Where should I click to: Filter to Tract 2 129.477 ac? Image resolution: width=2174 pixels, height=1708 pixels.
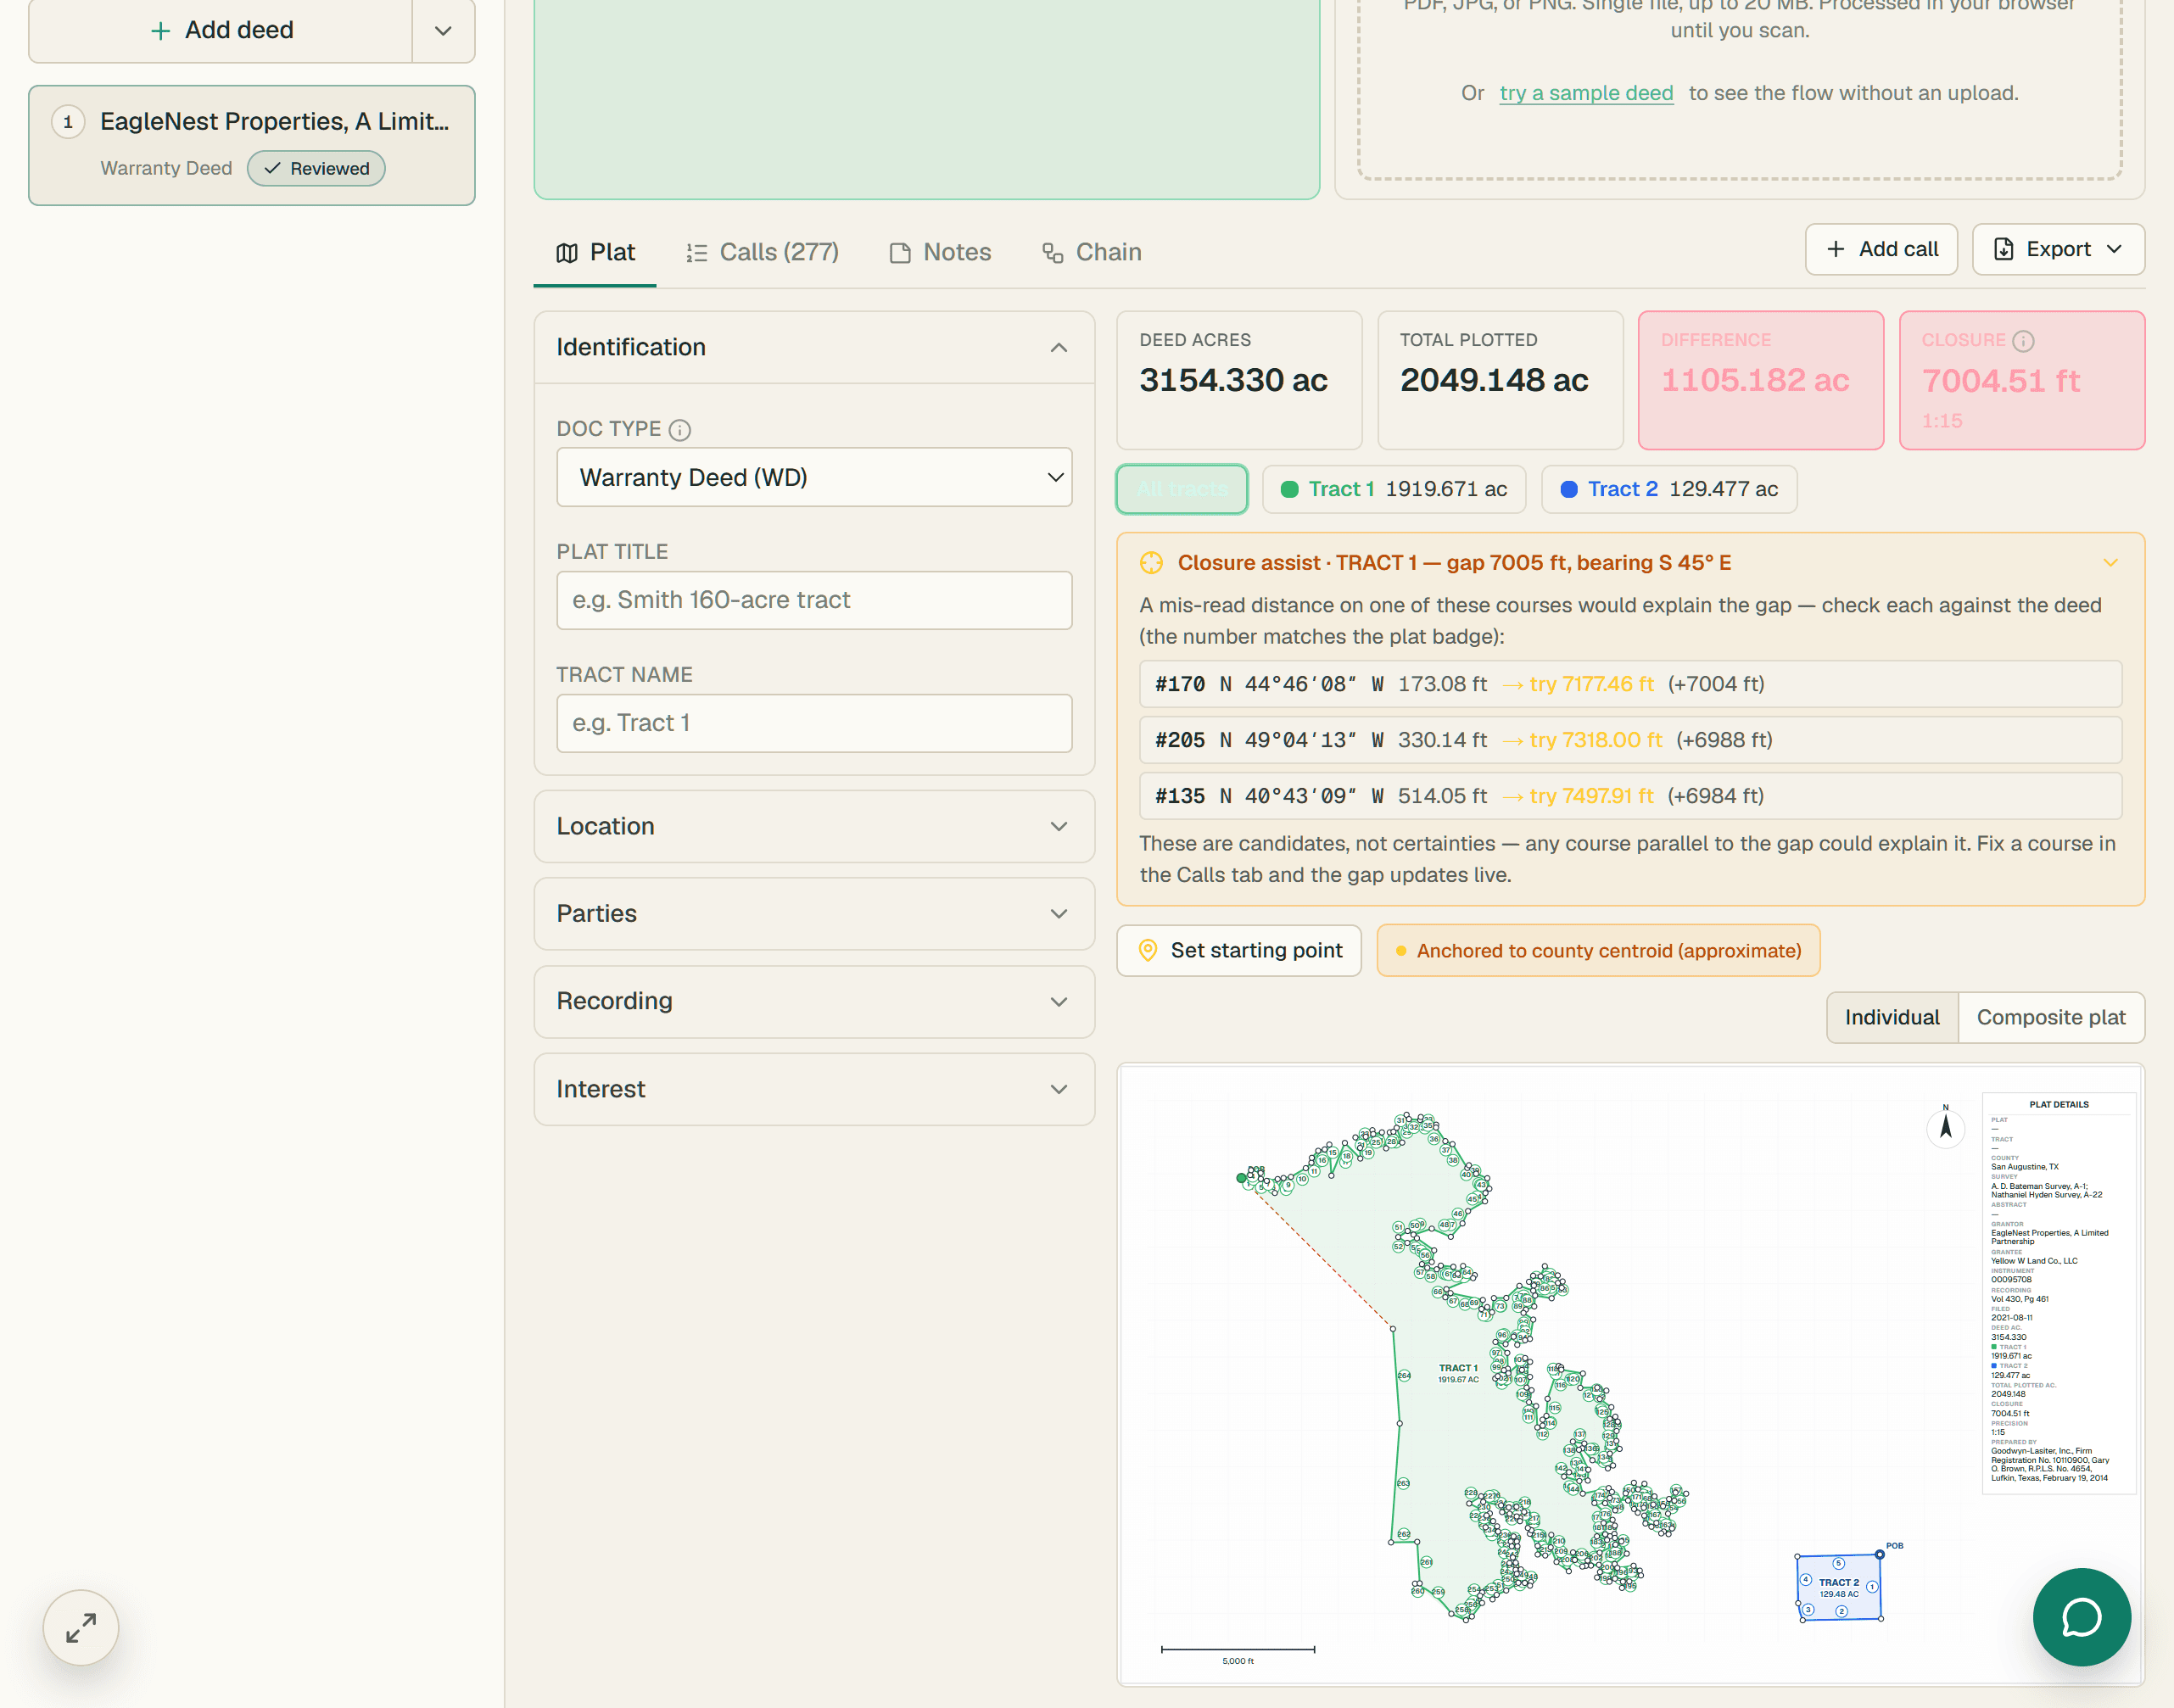1669,490
